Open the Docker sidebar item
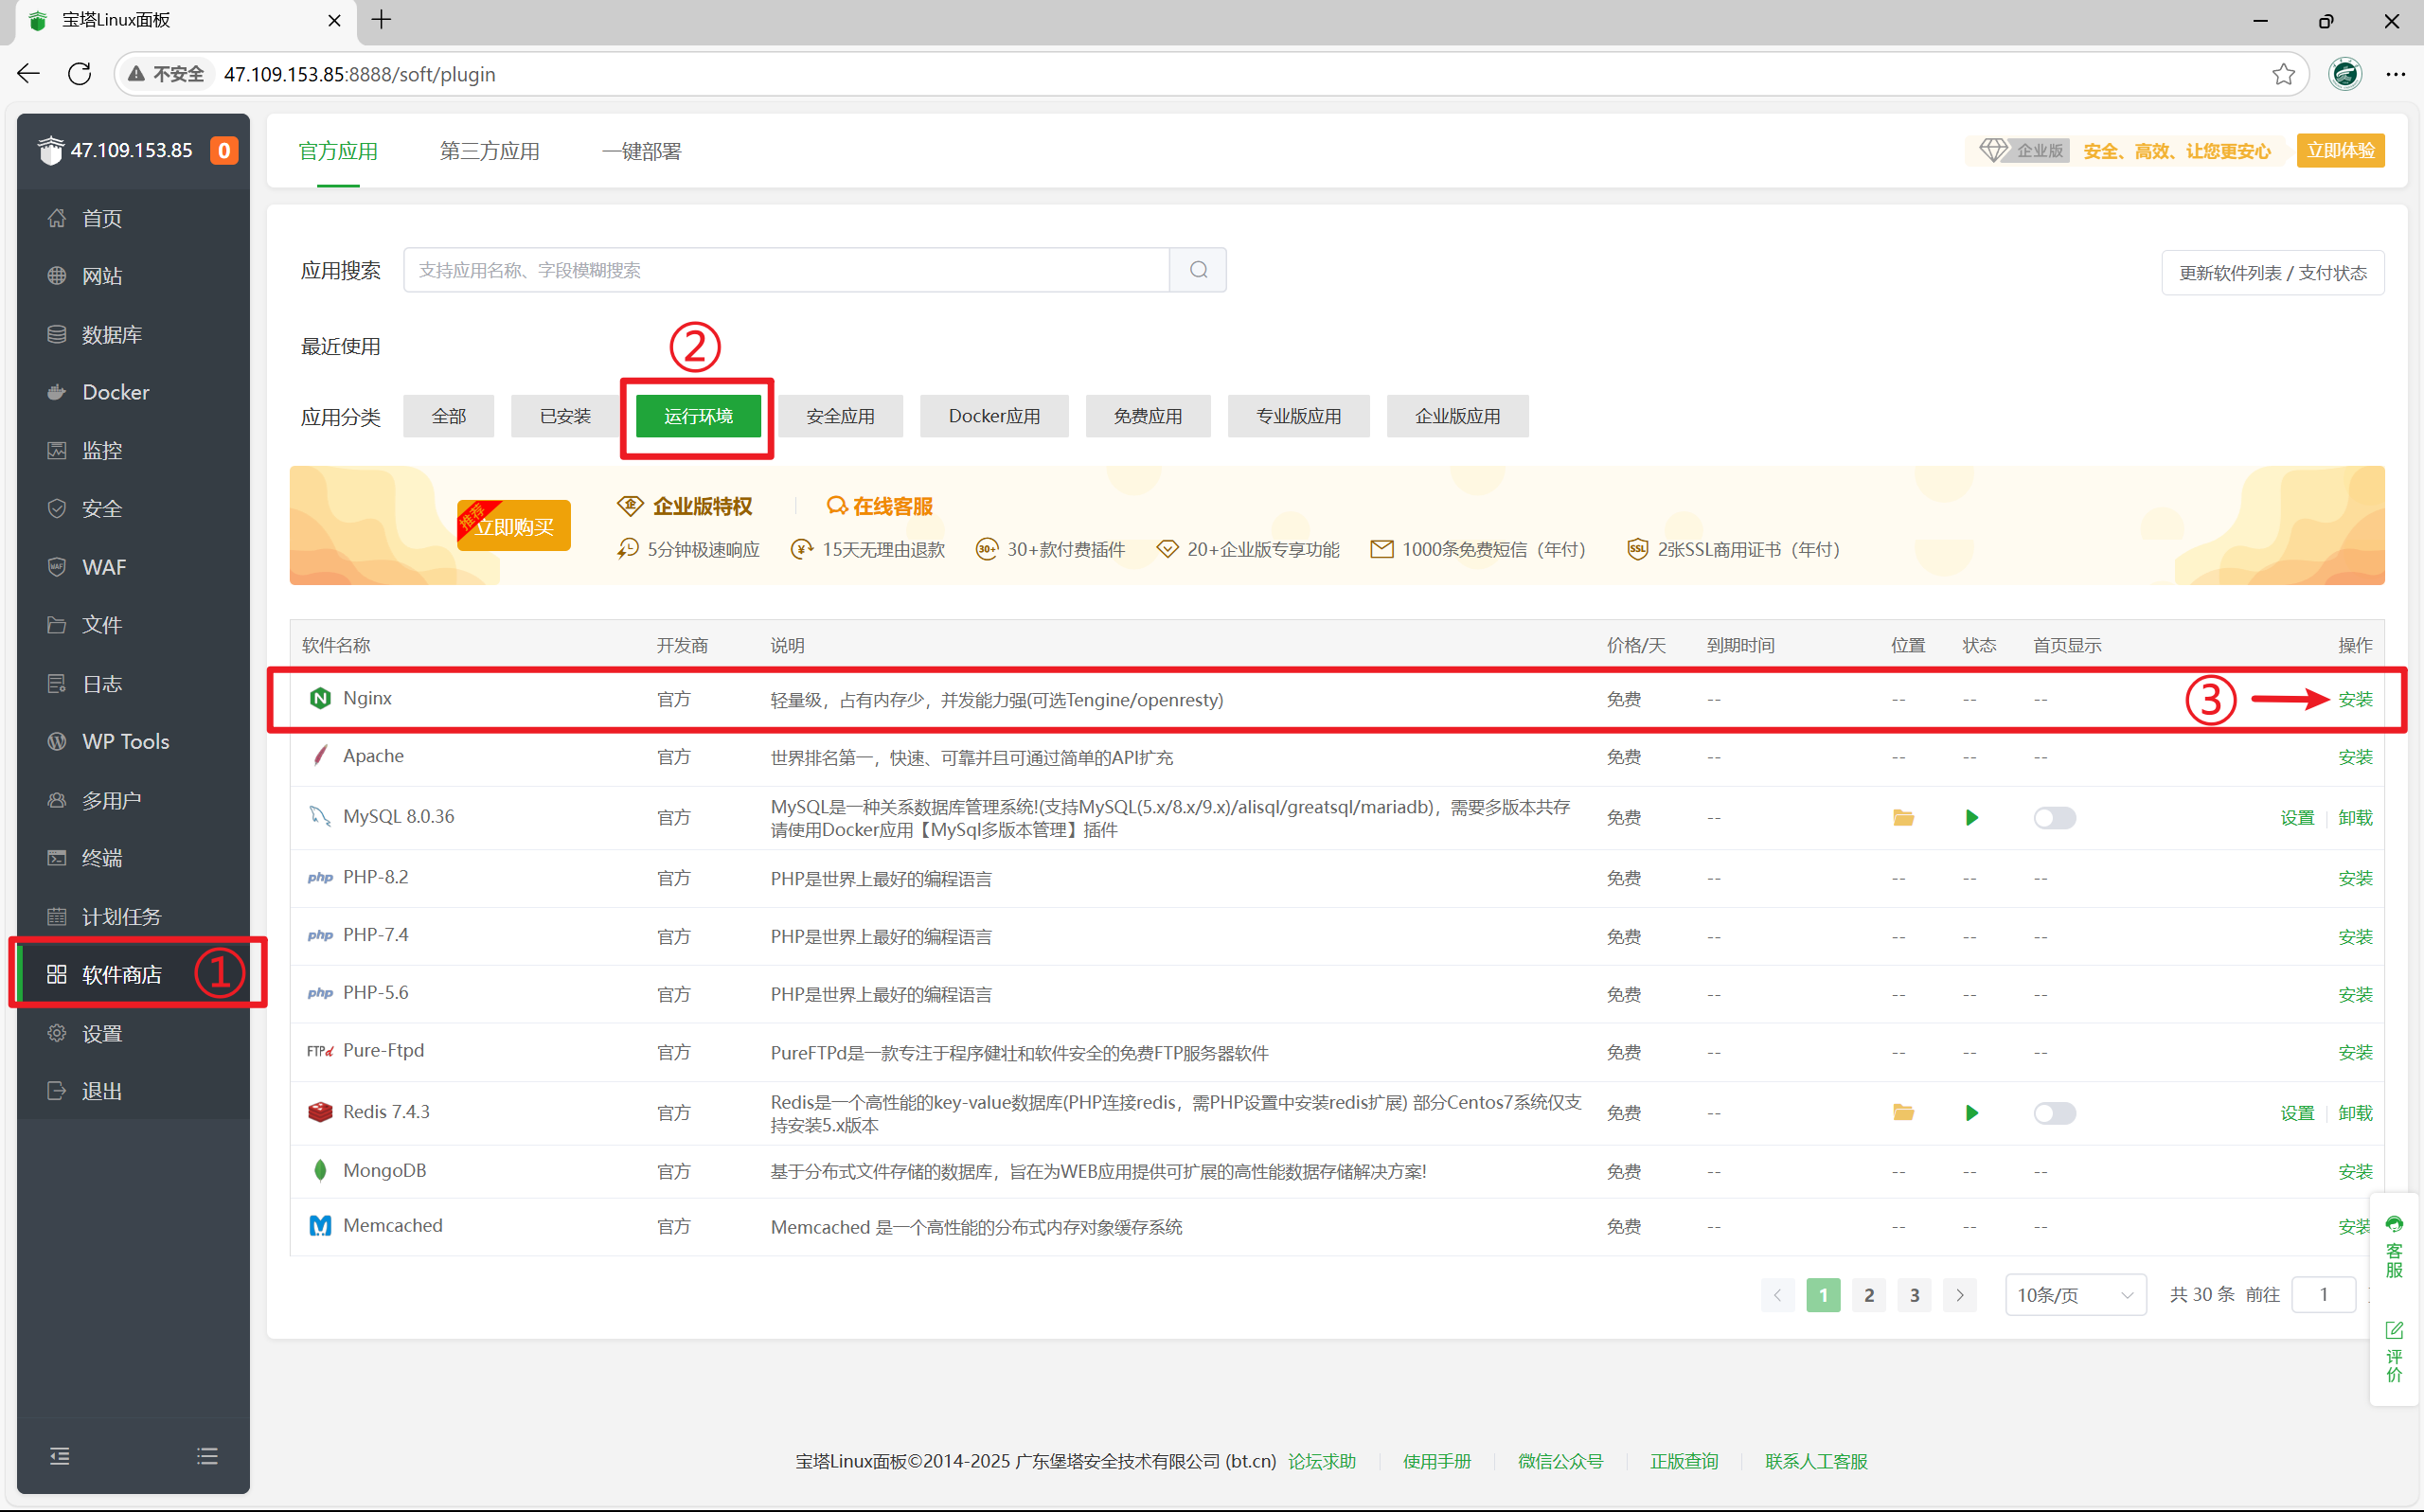2424x1512 pixels. pos(115,392)
